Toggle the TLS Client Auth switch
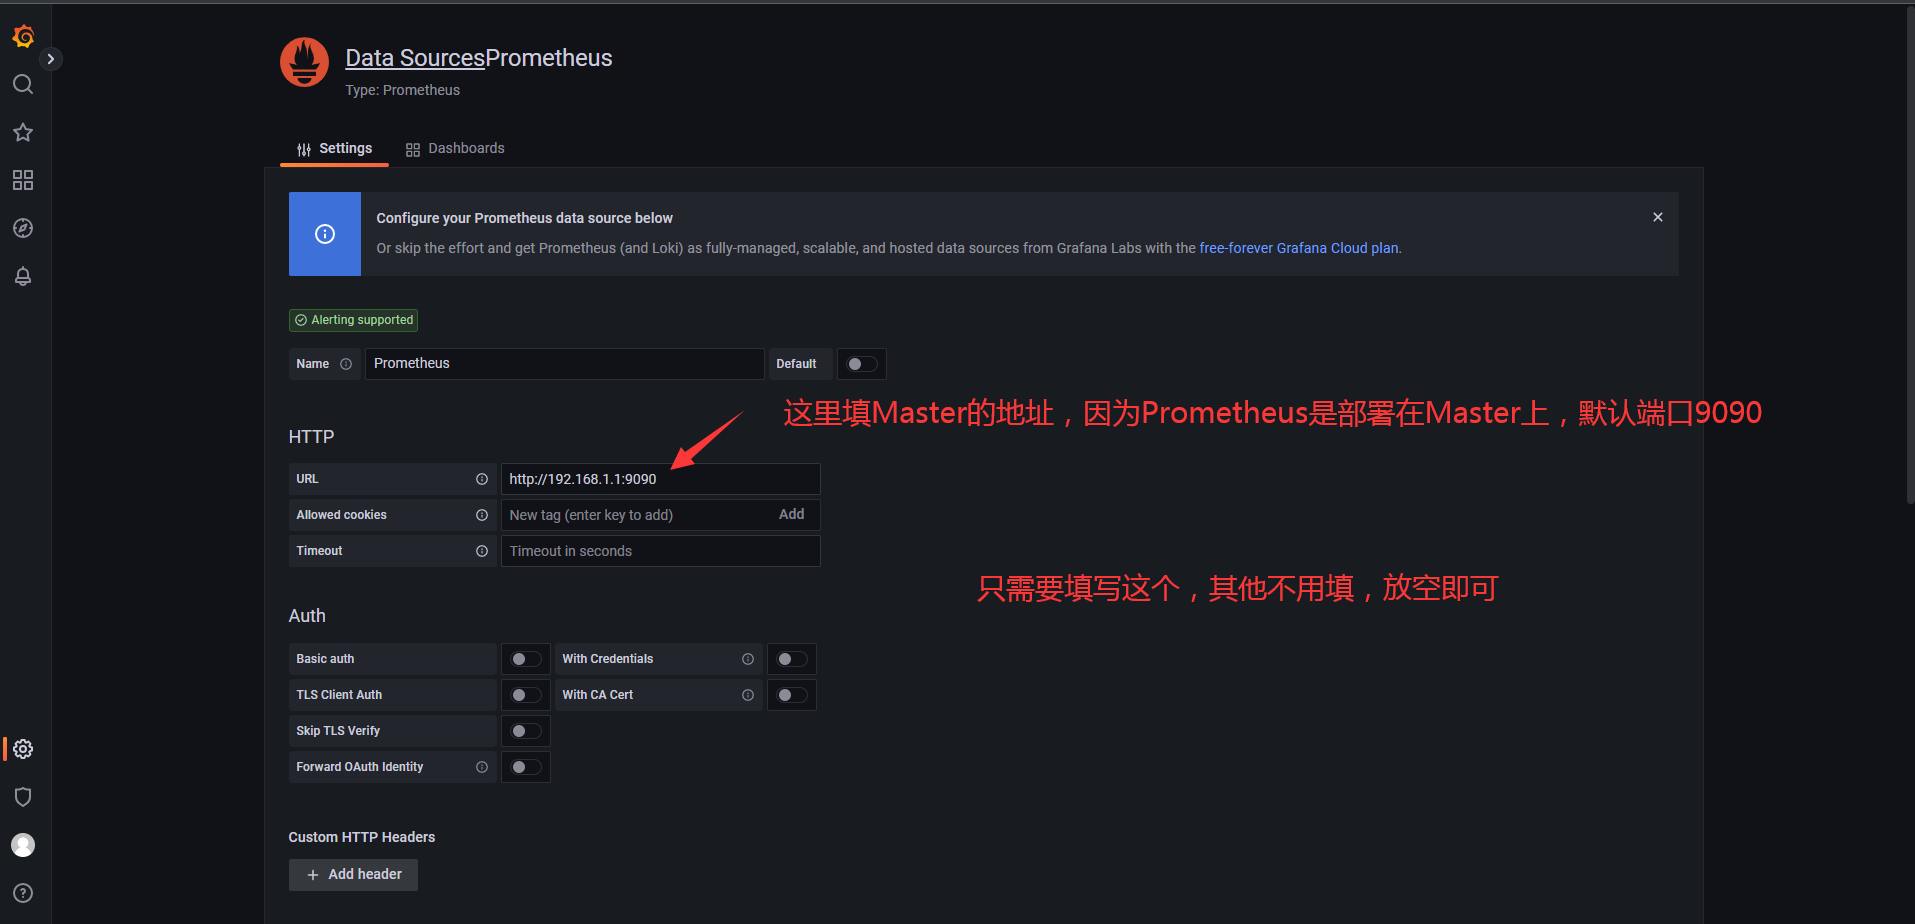 pyautogui.click(x=526, y=695)
